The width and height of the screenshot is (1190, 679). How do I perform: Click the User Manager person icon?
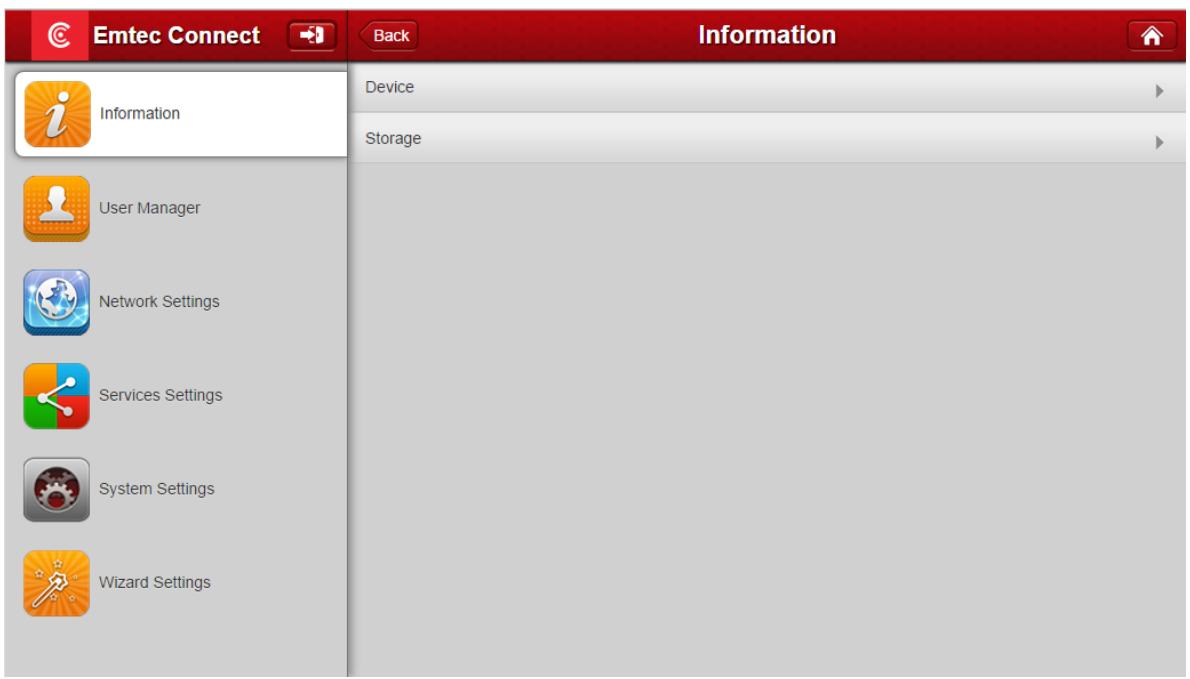(57, 209)
